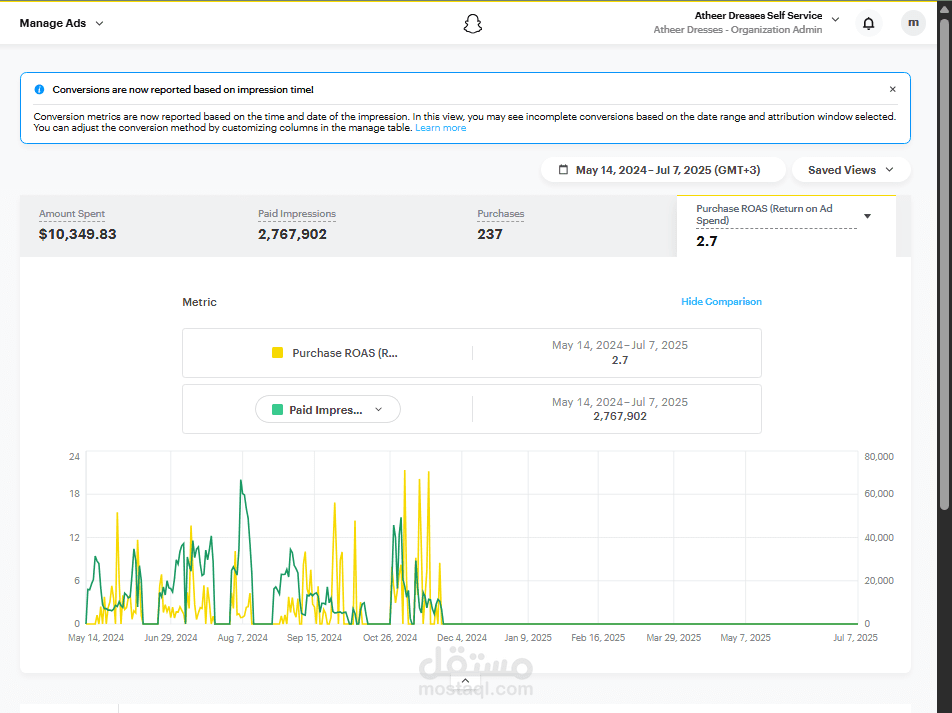Click the 'Dec 4, 2024' axis label
The width and height of the screenshot is (952, 713).
tap(461, 638)
